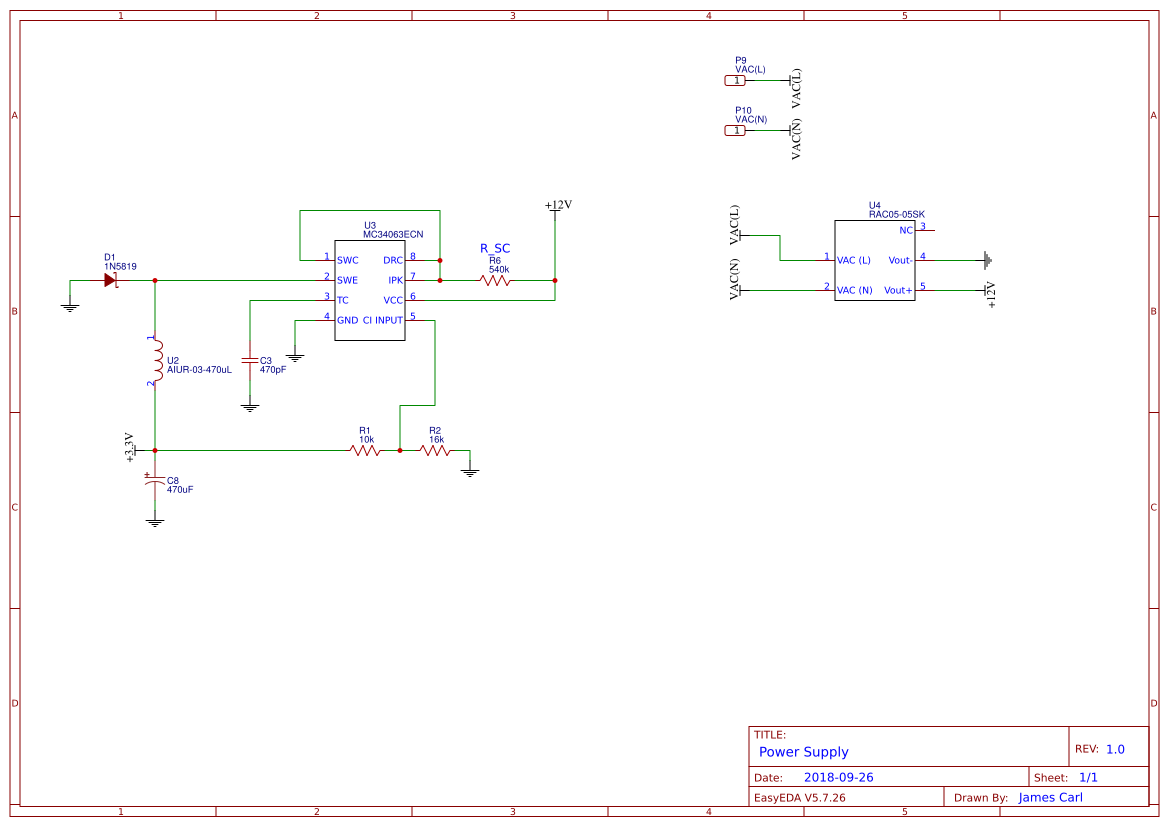1169x827 pixels.
Task: Select the R_SC text label
Action: pyautogui.click(x=495, y=248)
